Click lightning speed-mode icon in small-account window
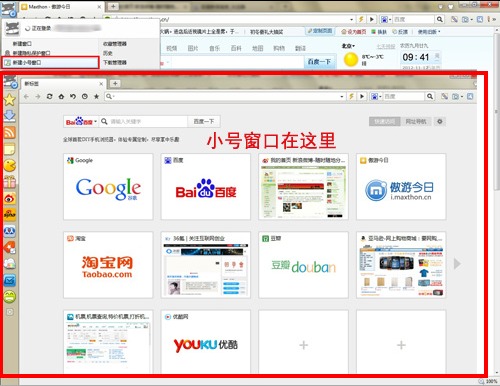The width and height of the screenshot is (500, 386). click(x=351, y=96)
